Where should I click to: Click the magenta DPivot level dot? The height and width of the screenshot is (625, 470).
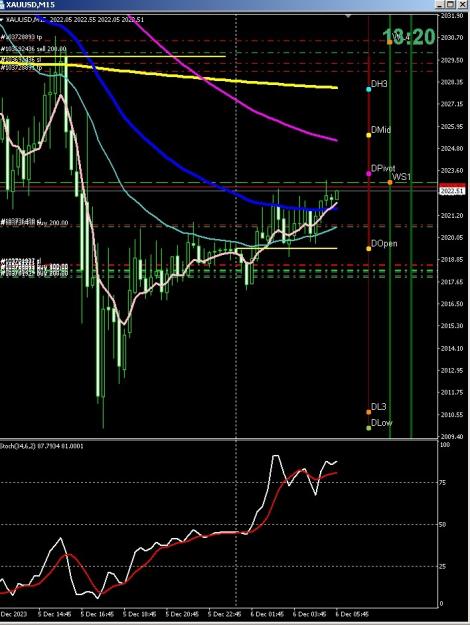point(369,174)
